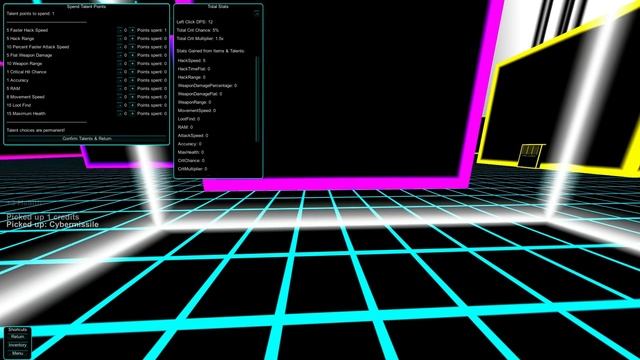
Task: Plus button for Flat Weapon Damage
Action: coord(132,55)
